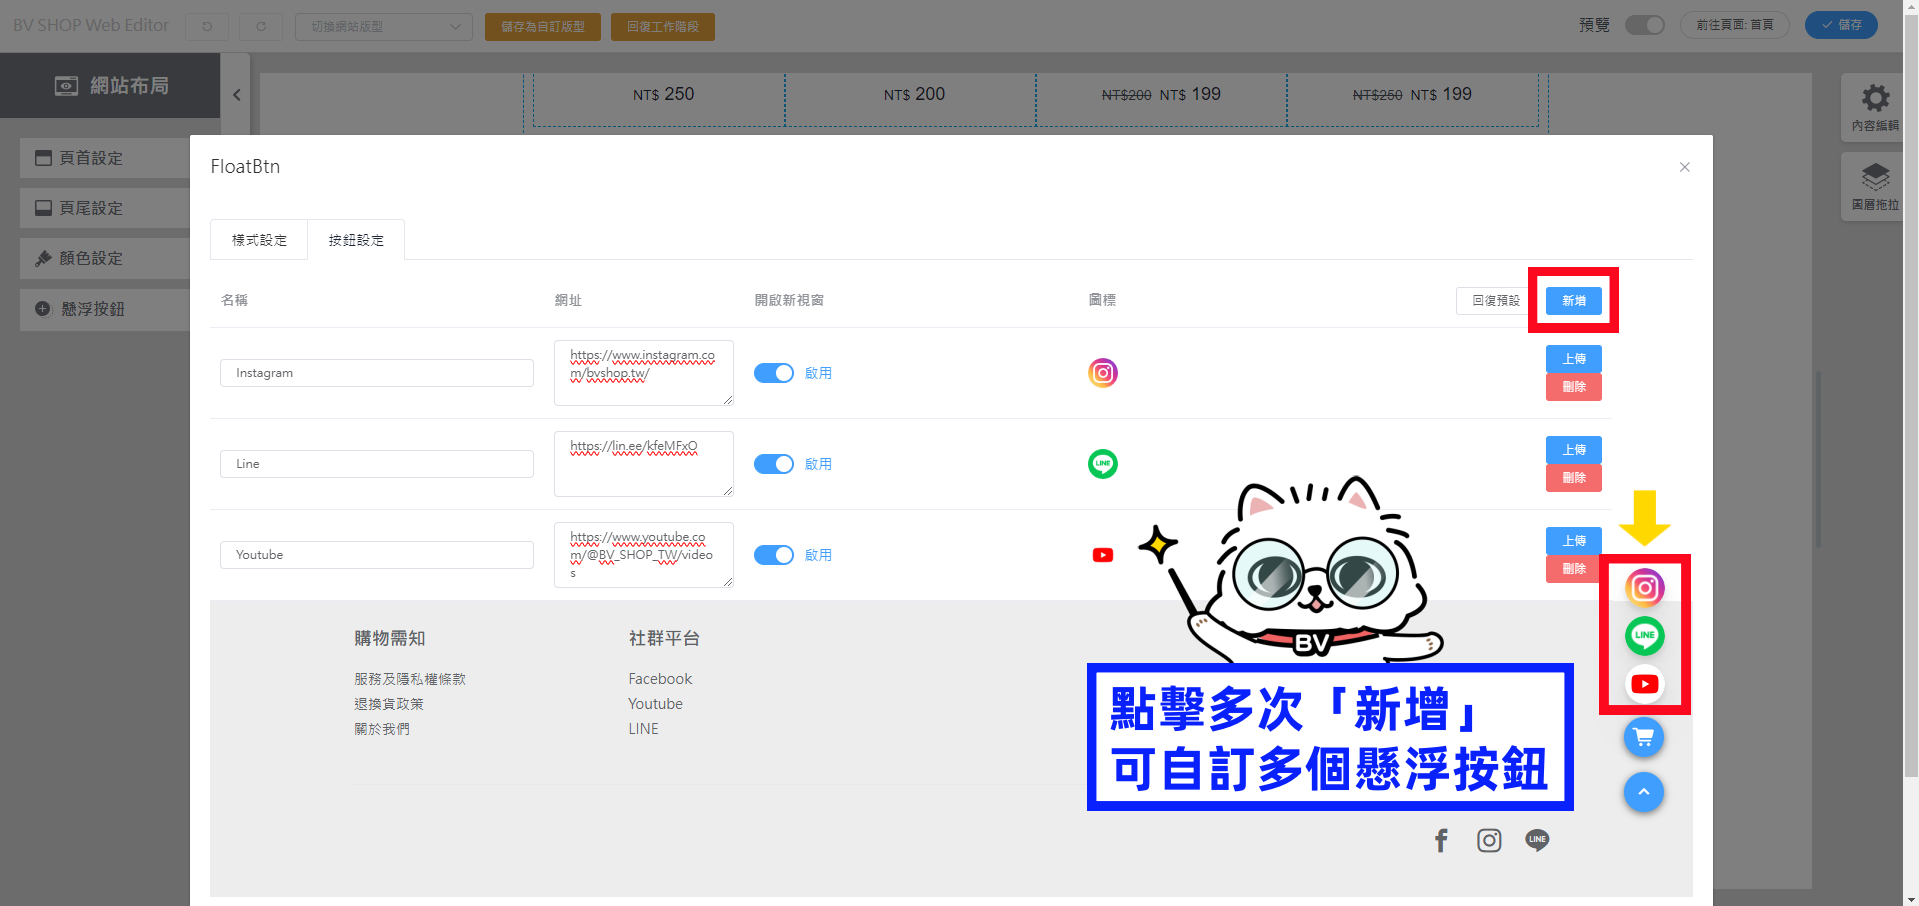1919x906 pixels.
Task: Click the Facebook link under 社群平台
Action: (x=660, y=679)
